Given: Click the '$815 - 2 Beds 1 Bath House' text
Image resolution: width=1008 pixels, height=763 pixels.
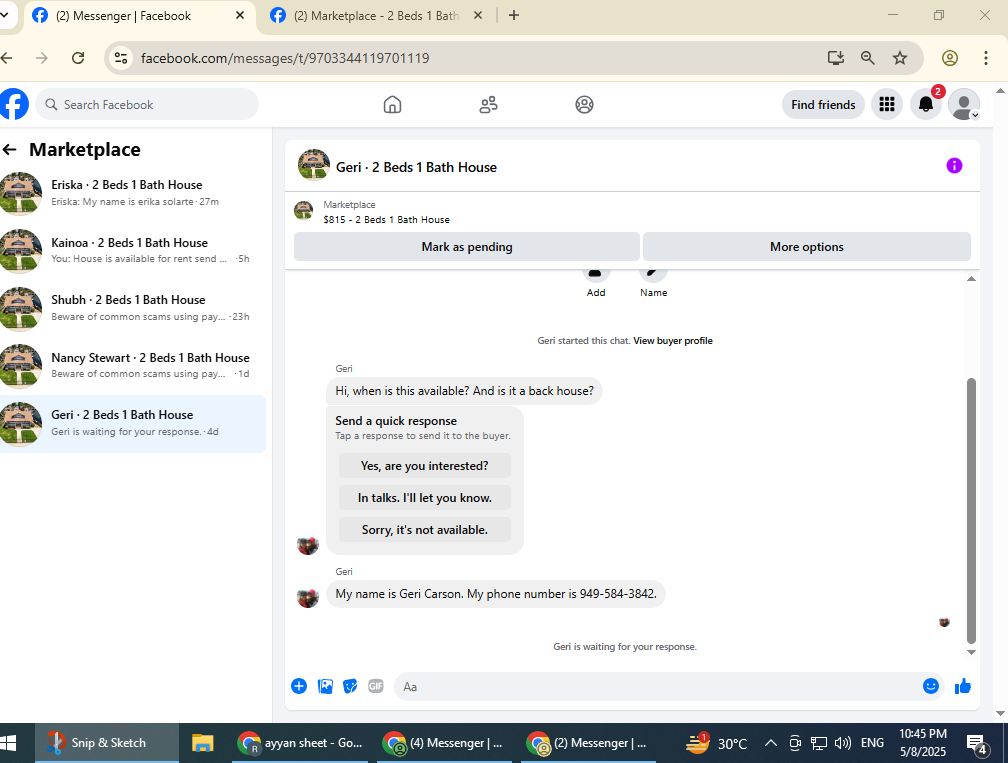Looking at the screenshot, I should 386,220.
